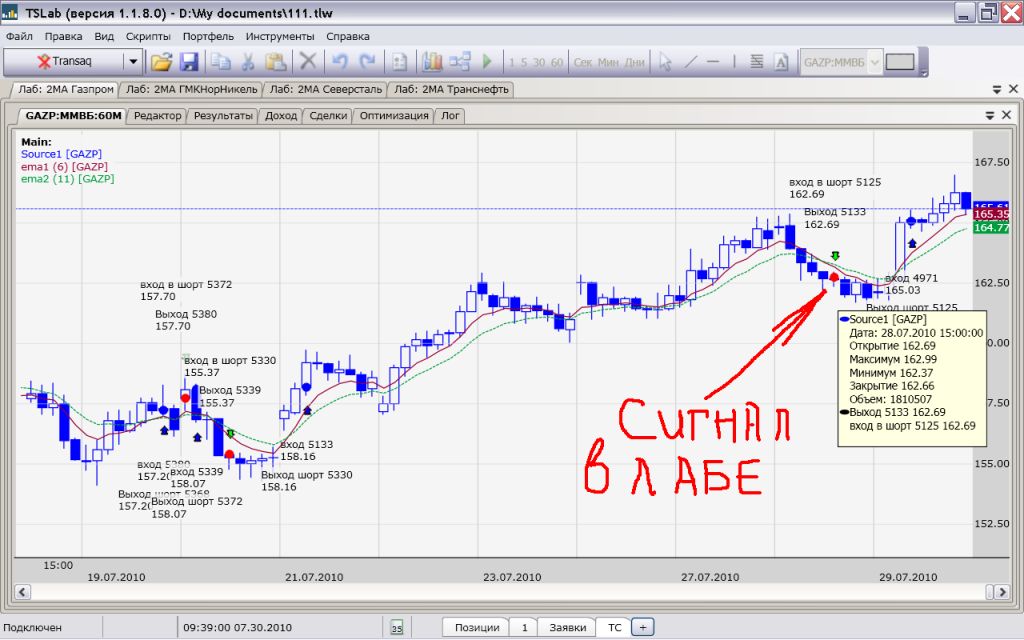Switch to Лаб: 2МА Газпром tab
The width and height of the screenshot is (1024, 640).
[x=65, y=89]
